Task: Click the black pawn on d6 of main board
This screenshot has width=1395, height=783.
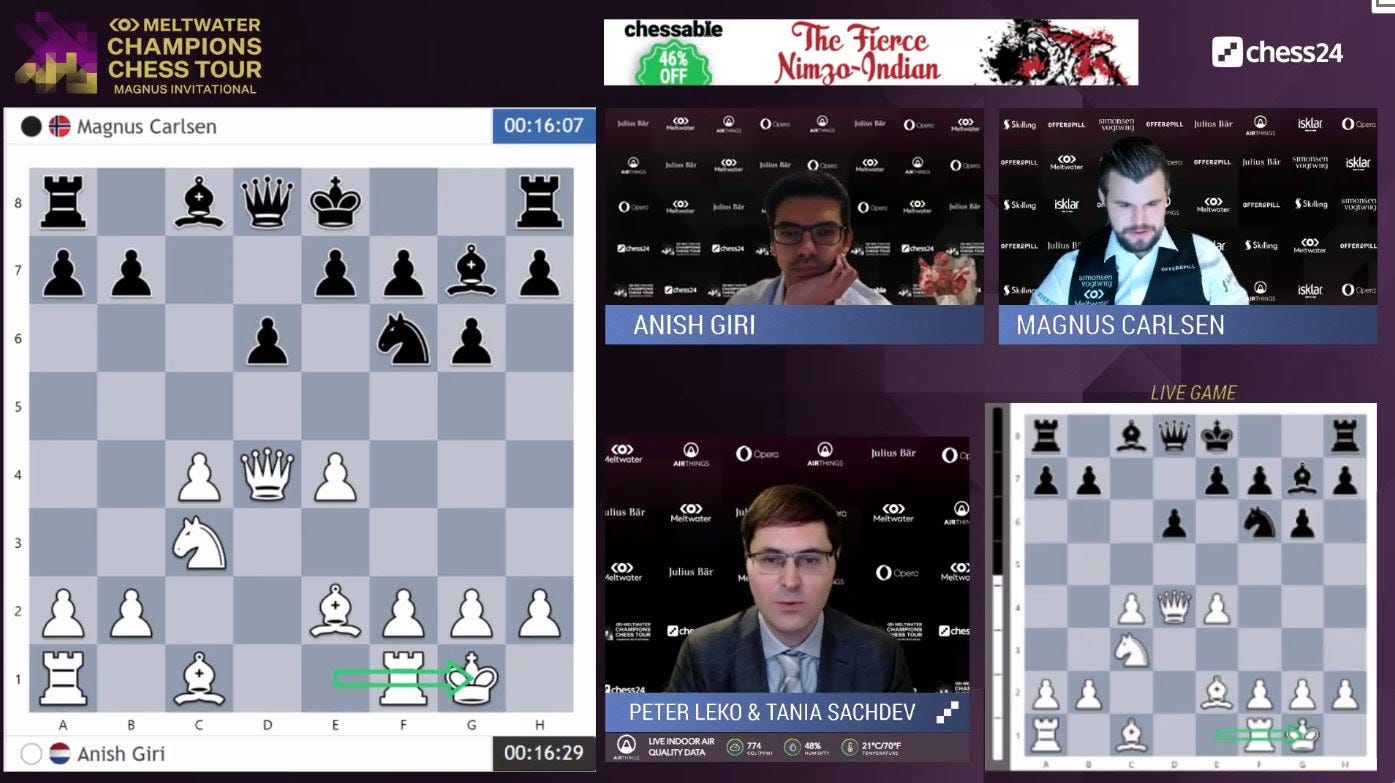Action: click(x=267, y=340)
